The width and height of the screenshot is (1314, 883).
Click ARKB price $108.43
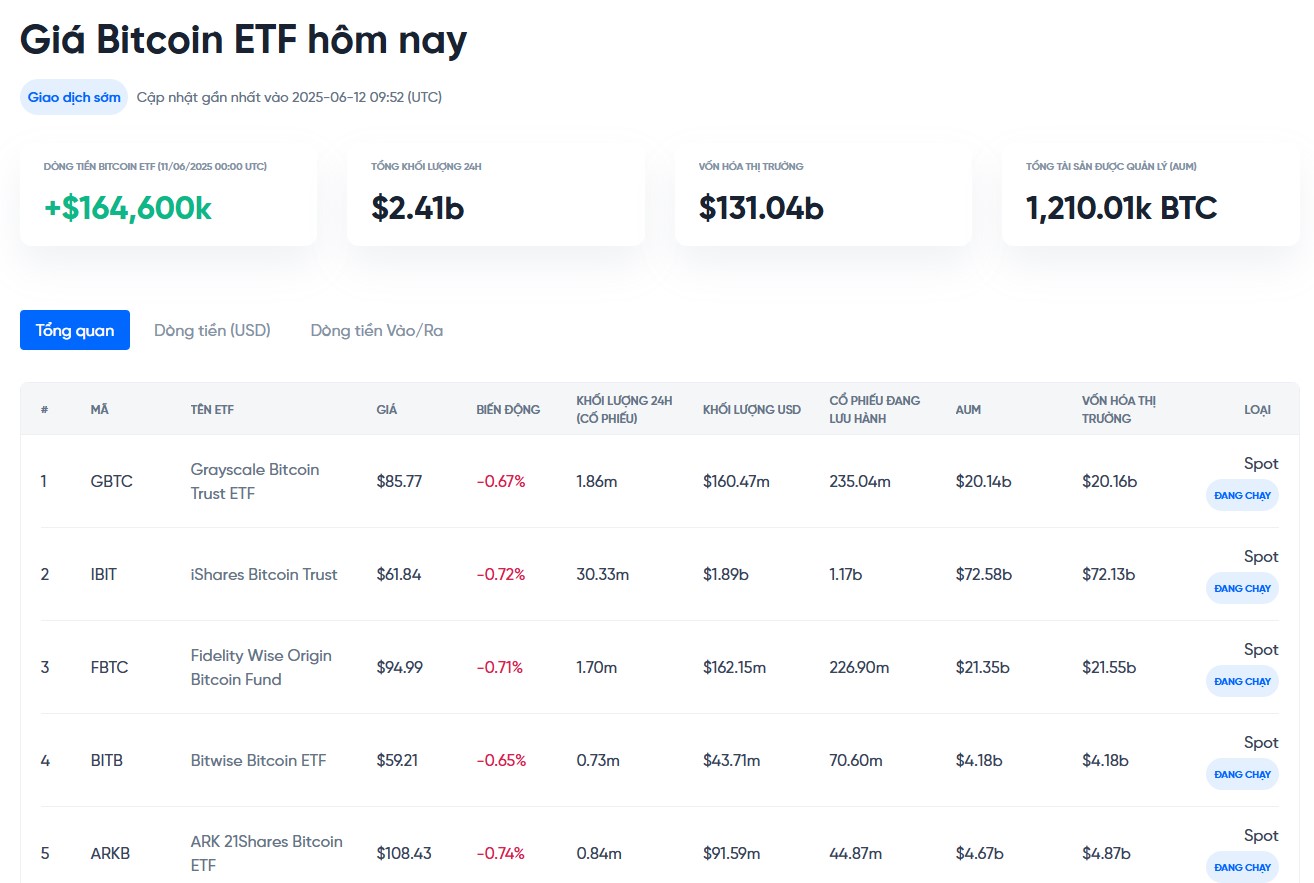click(404, 853)
